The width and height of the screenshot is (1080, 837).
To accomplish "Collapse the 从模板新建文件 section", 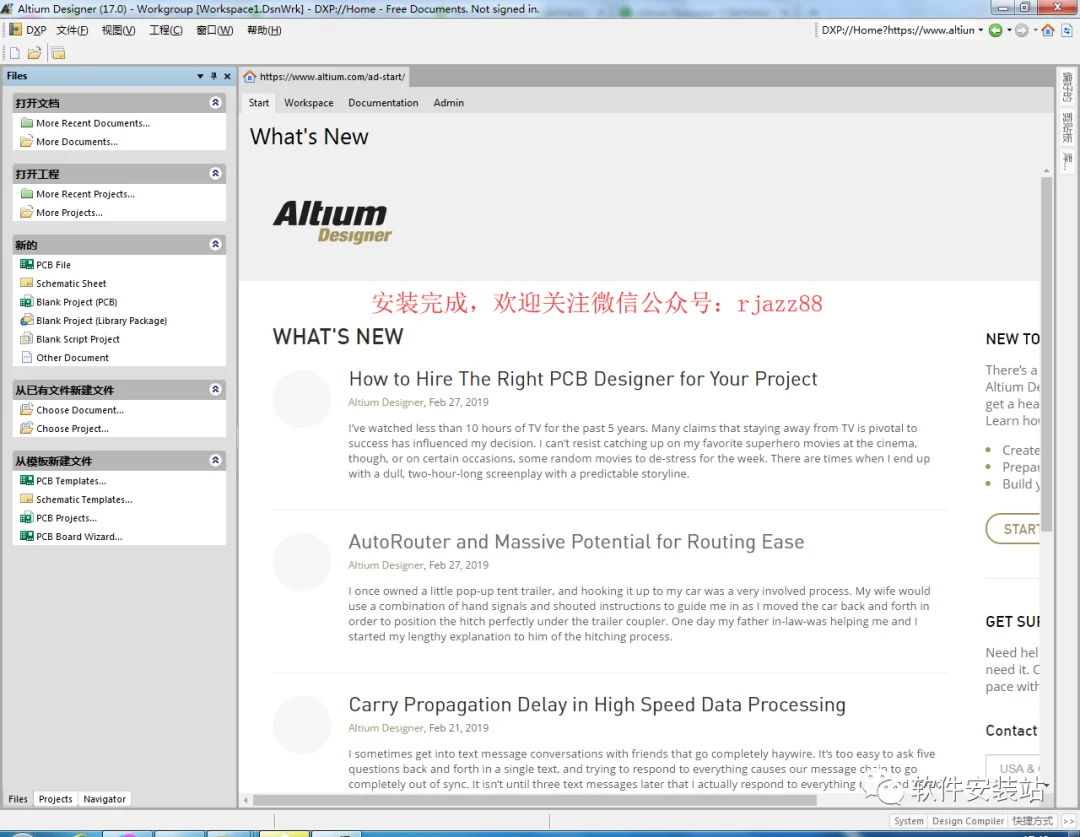I will pos(216,460).
